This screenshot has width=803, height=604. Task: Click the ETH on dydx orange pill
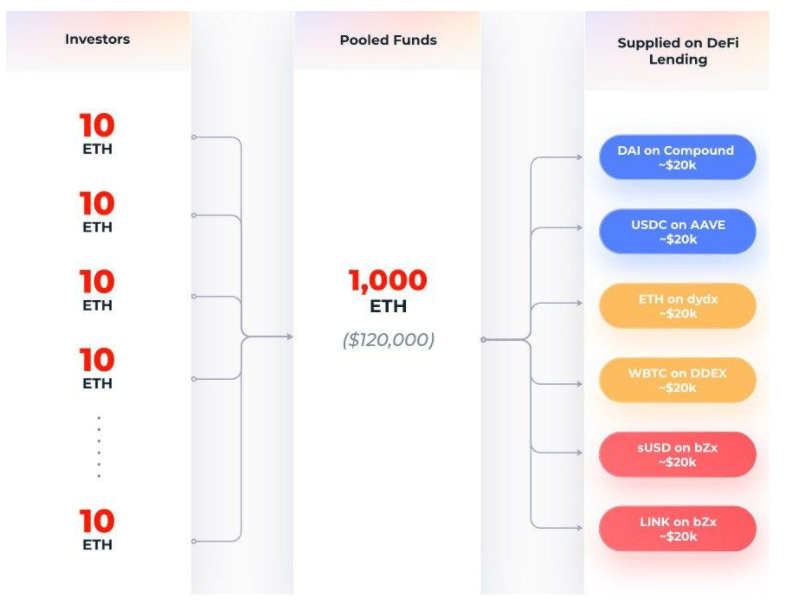[x=677, y=306]
